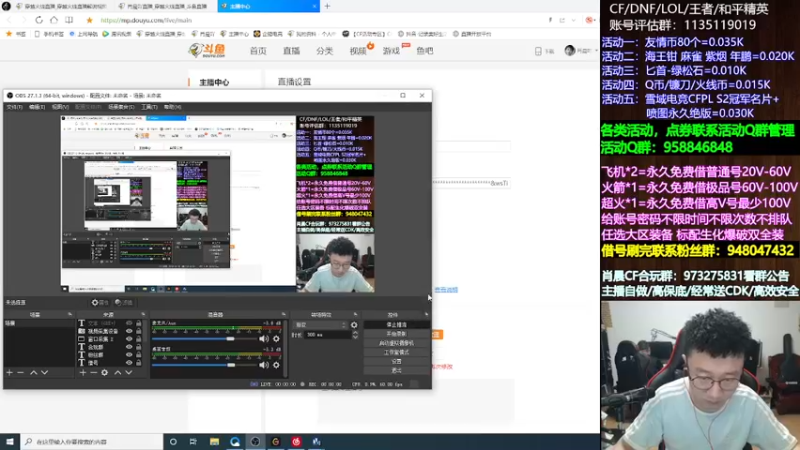This screenshot has height=450, width=800.
Task: Start the virtual camera in OBS
Action: [x=396, y=343]
